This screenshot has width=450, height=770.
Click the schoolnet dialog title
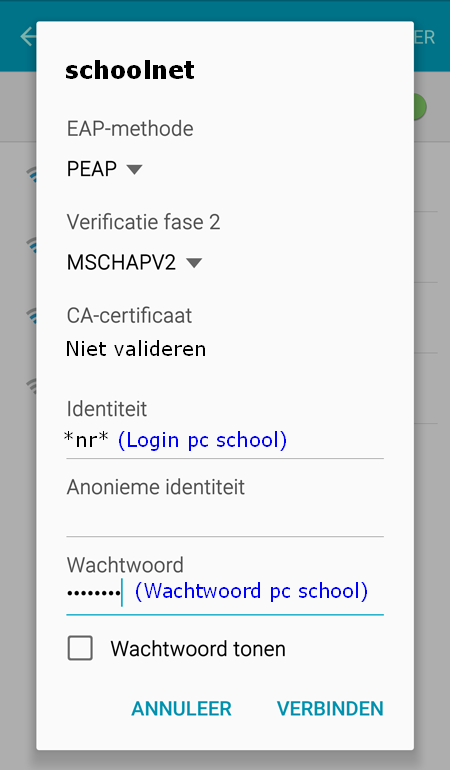pyautogui.click(x=130, y=70)
